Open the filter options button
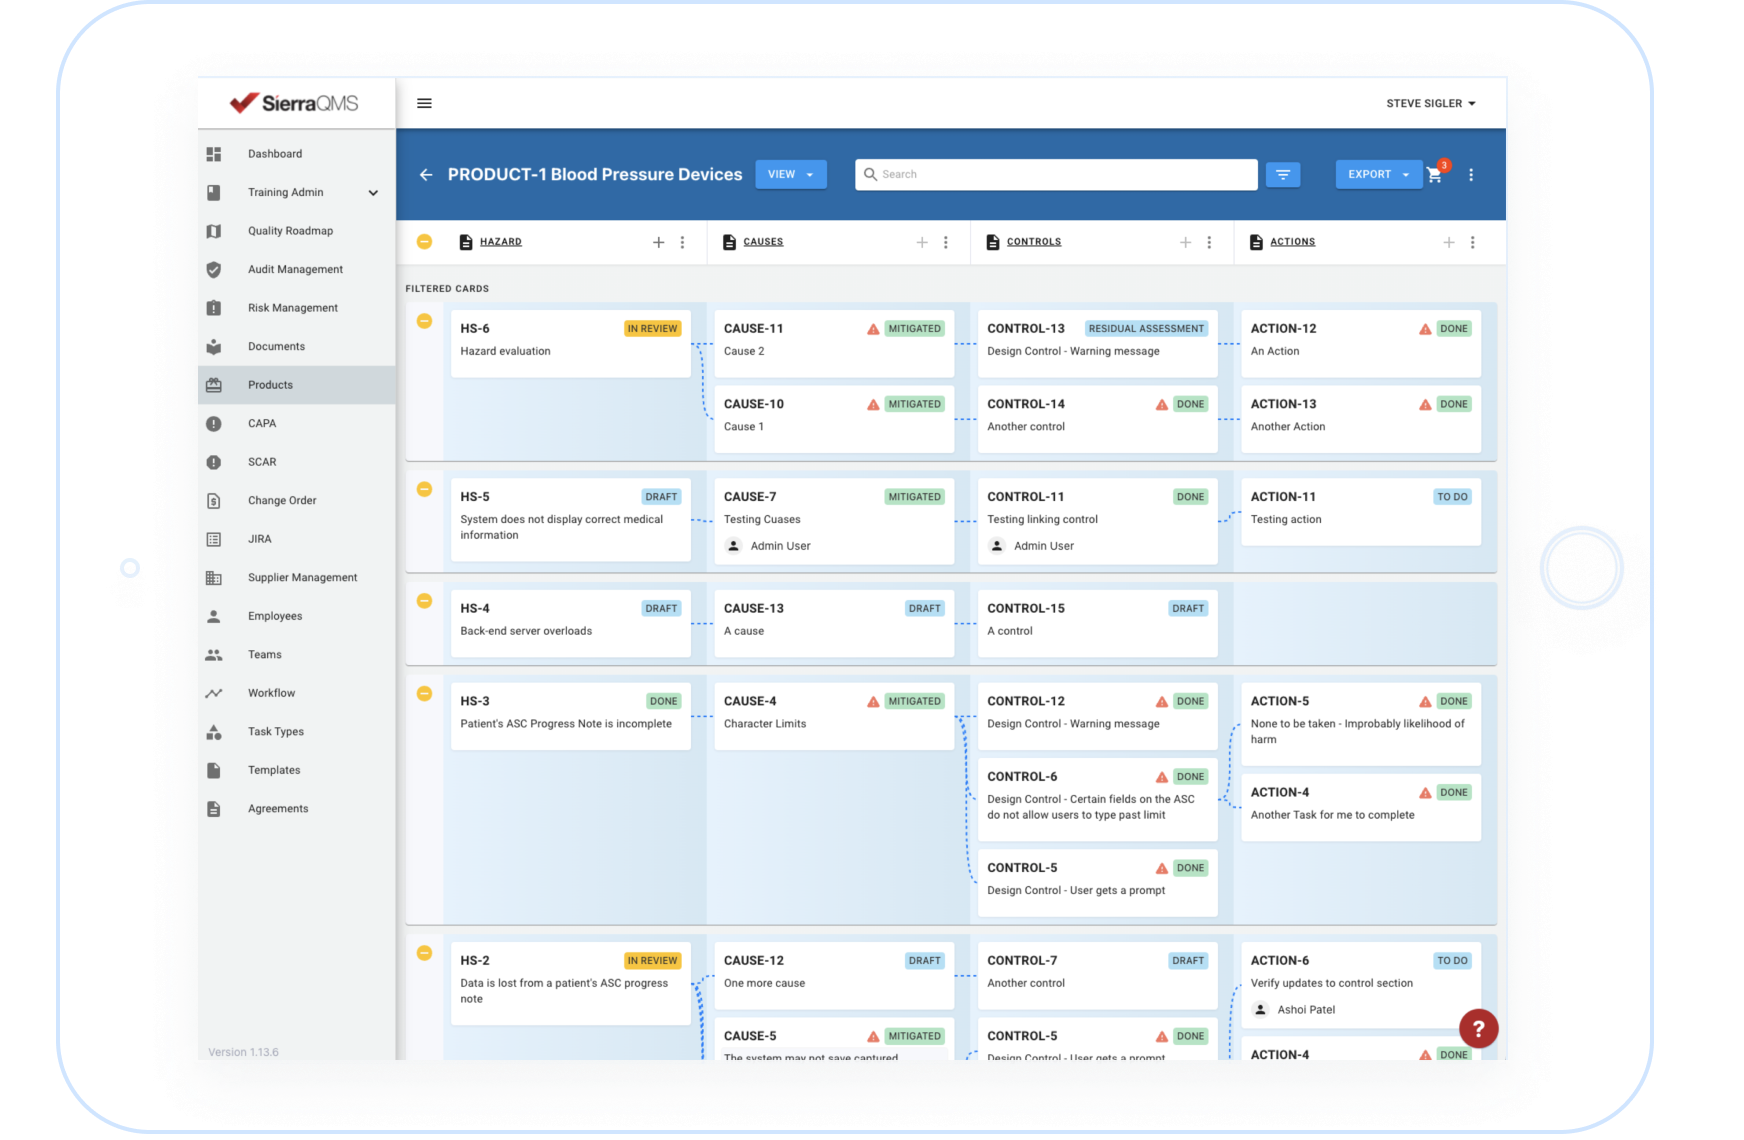Viewport: 1744px width, 1140px height. pos(1283,174)
